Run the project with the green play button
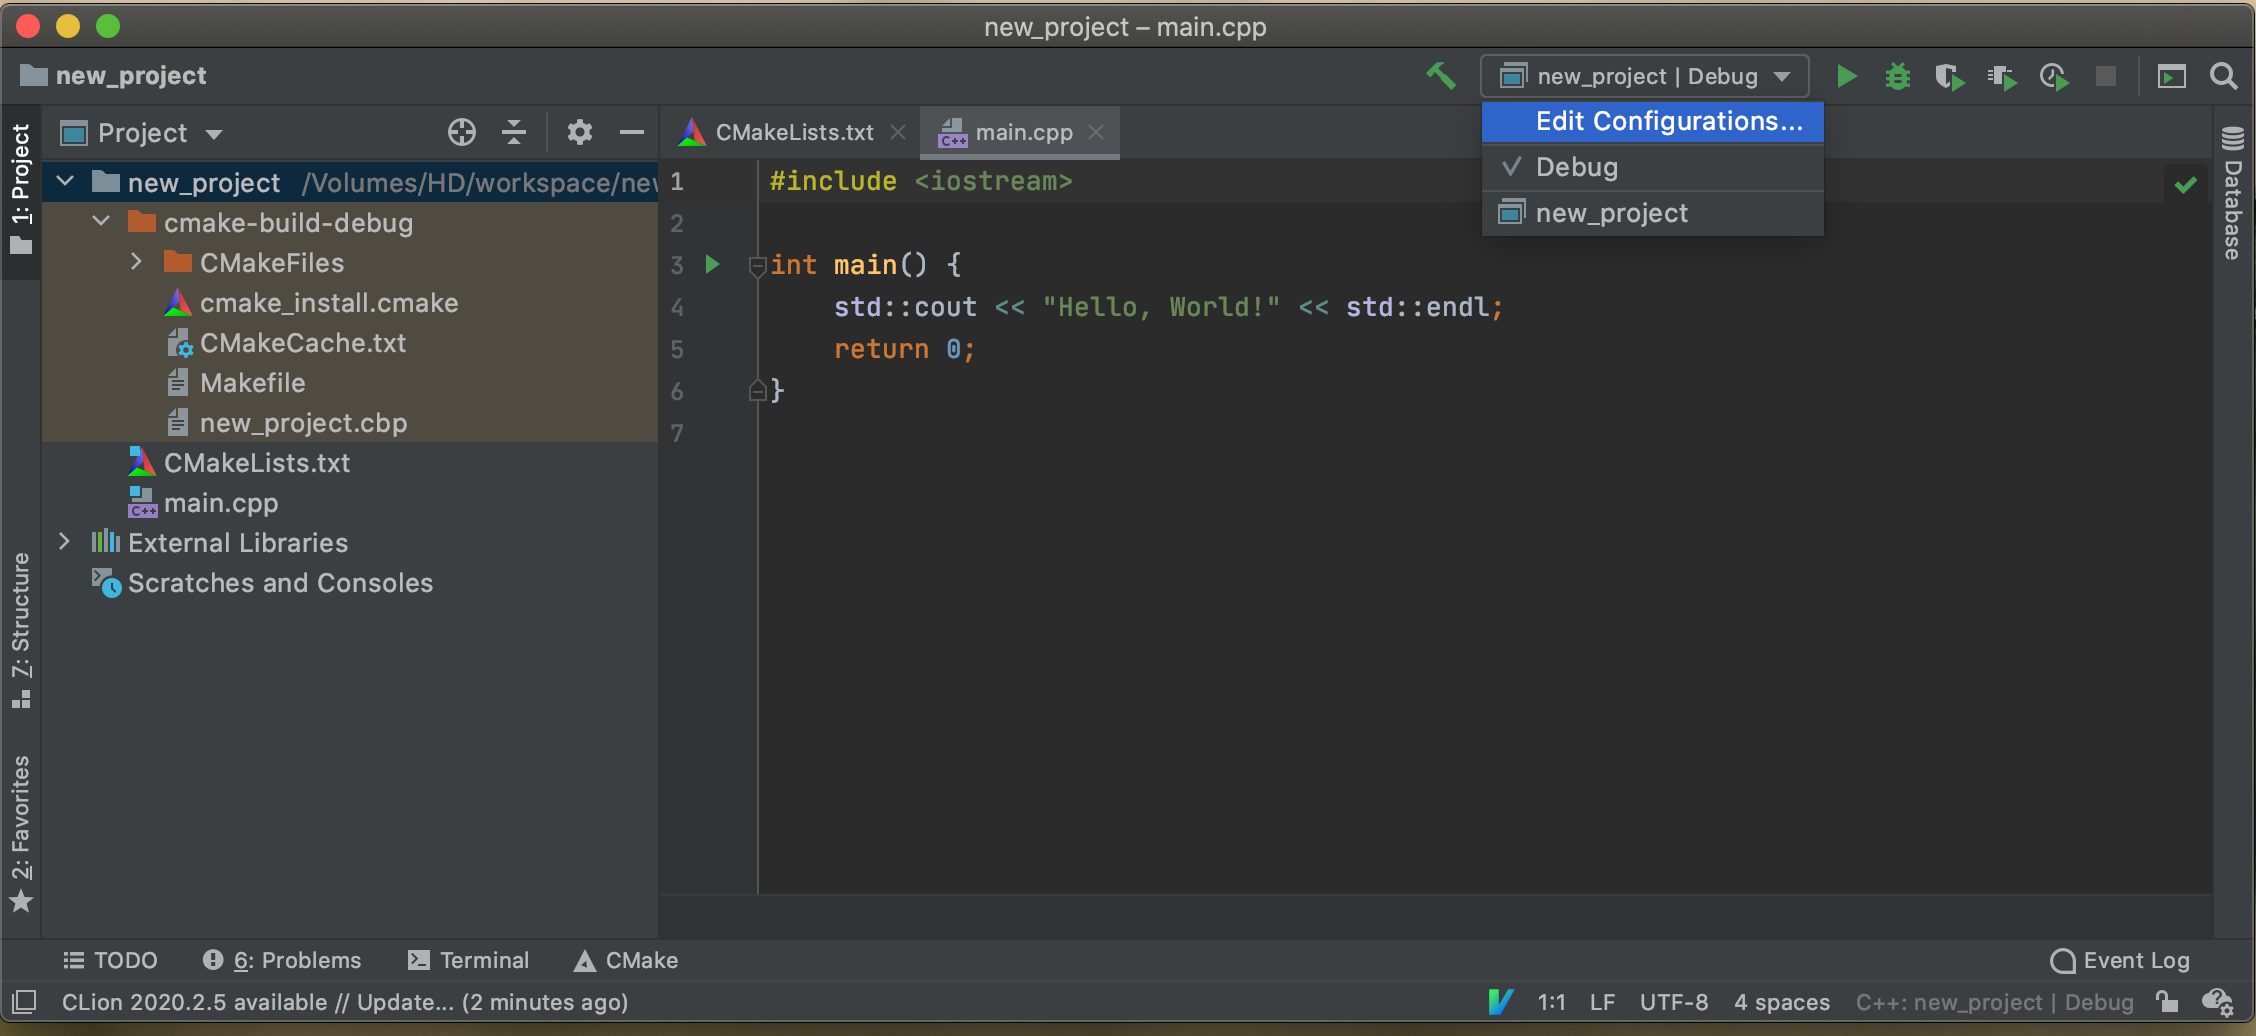This screenshot has width=2256, height=1036. pos(1846,76)
